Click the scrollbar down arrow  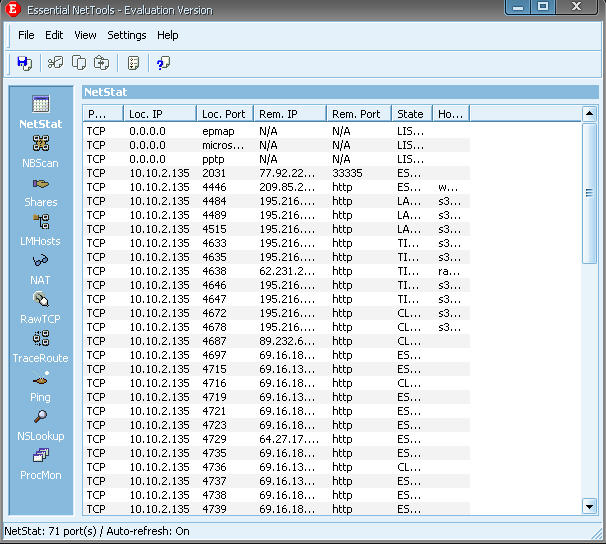tap(589, 507)
